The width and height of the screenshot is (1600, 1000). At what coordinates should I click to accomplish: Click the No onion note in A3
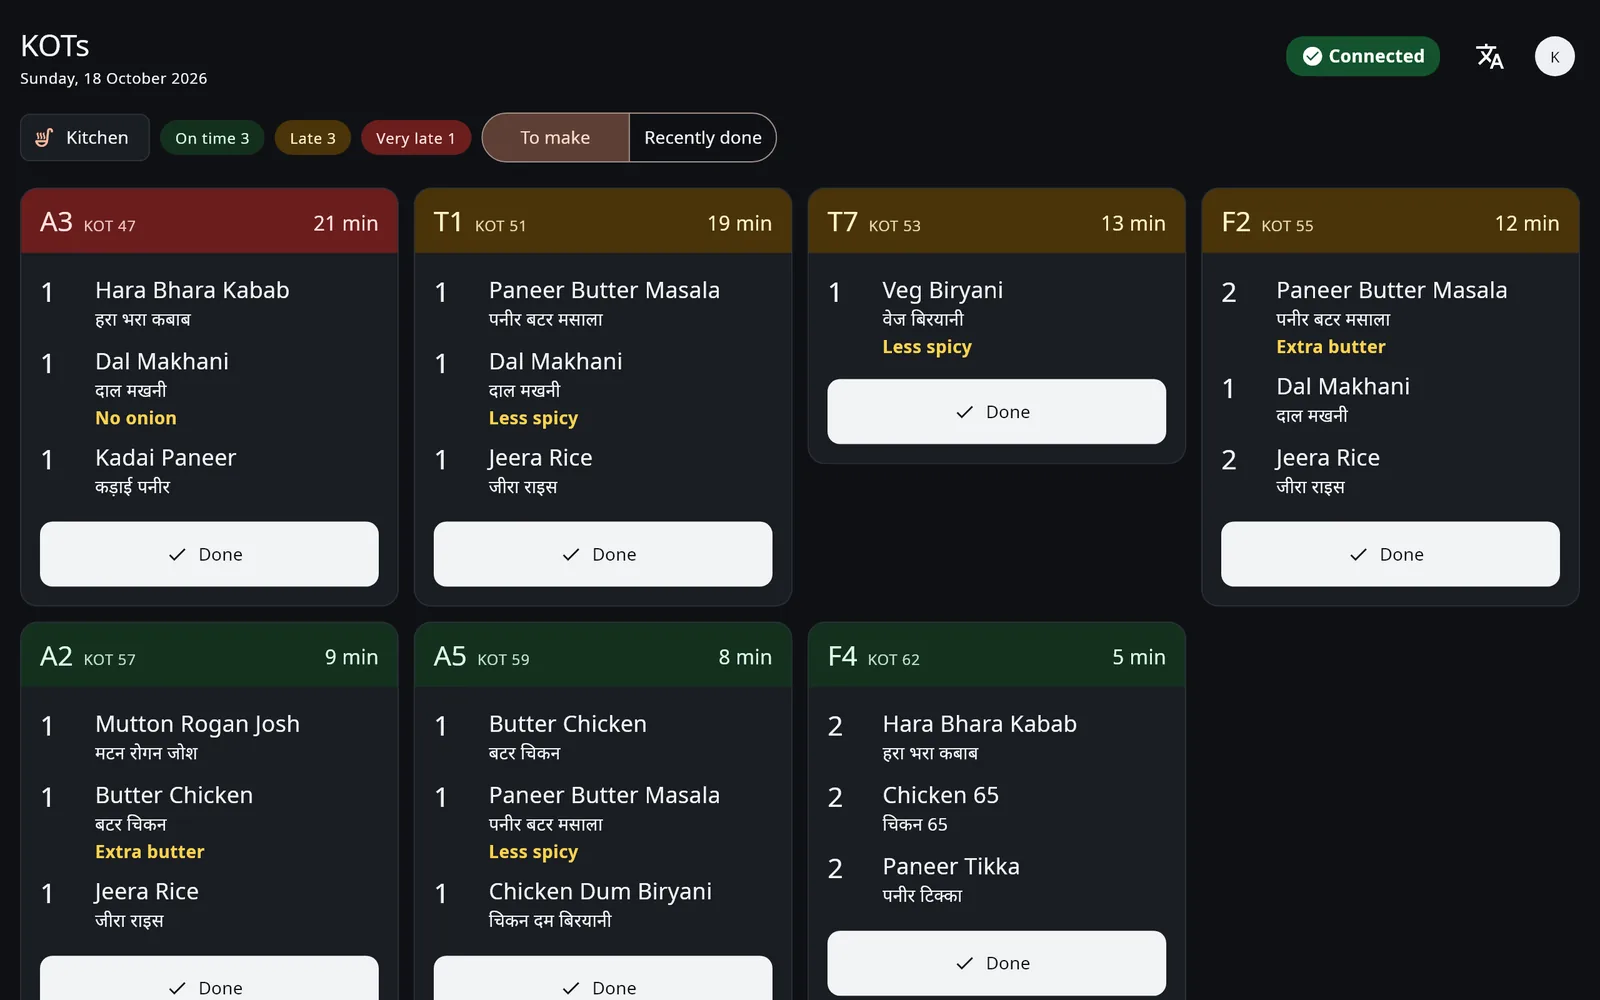coord(136,418)
